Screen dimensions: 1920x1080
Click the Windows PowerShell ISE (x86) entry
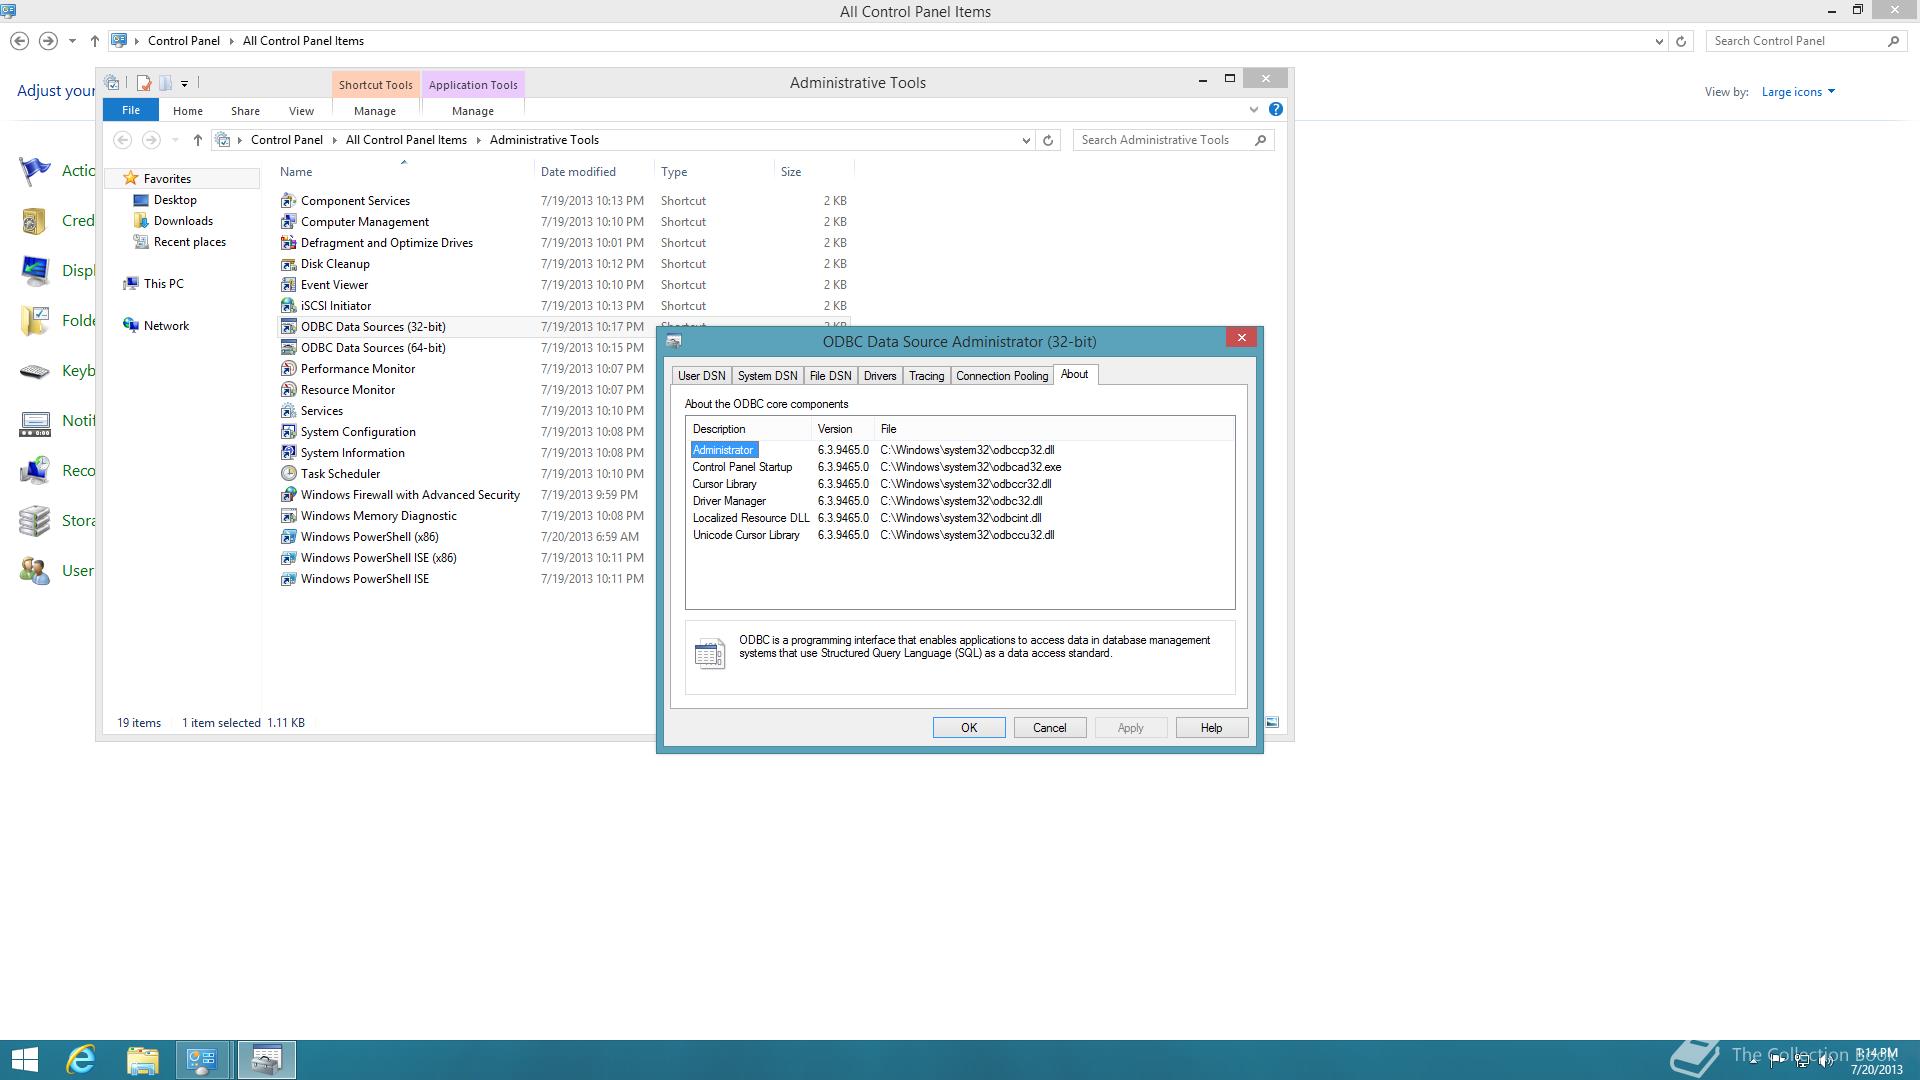378,558
